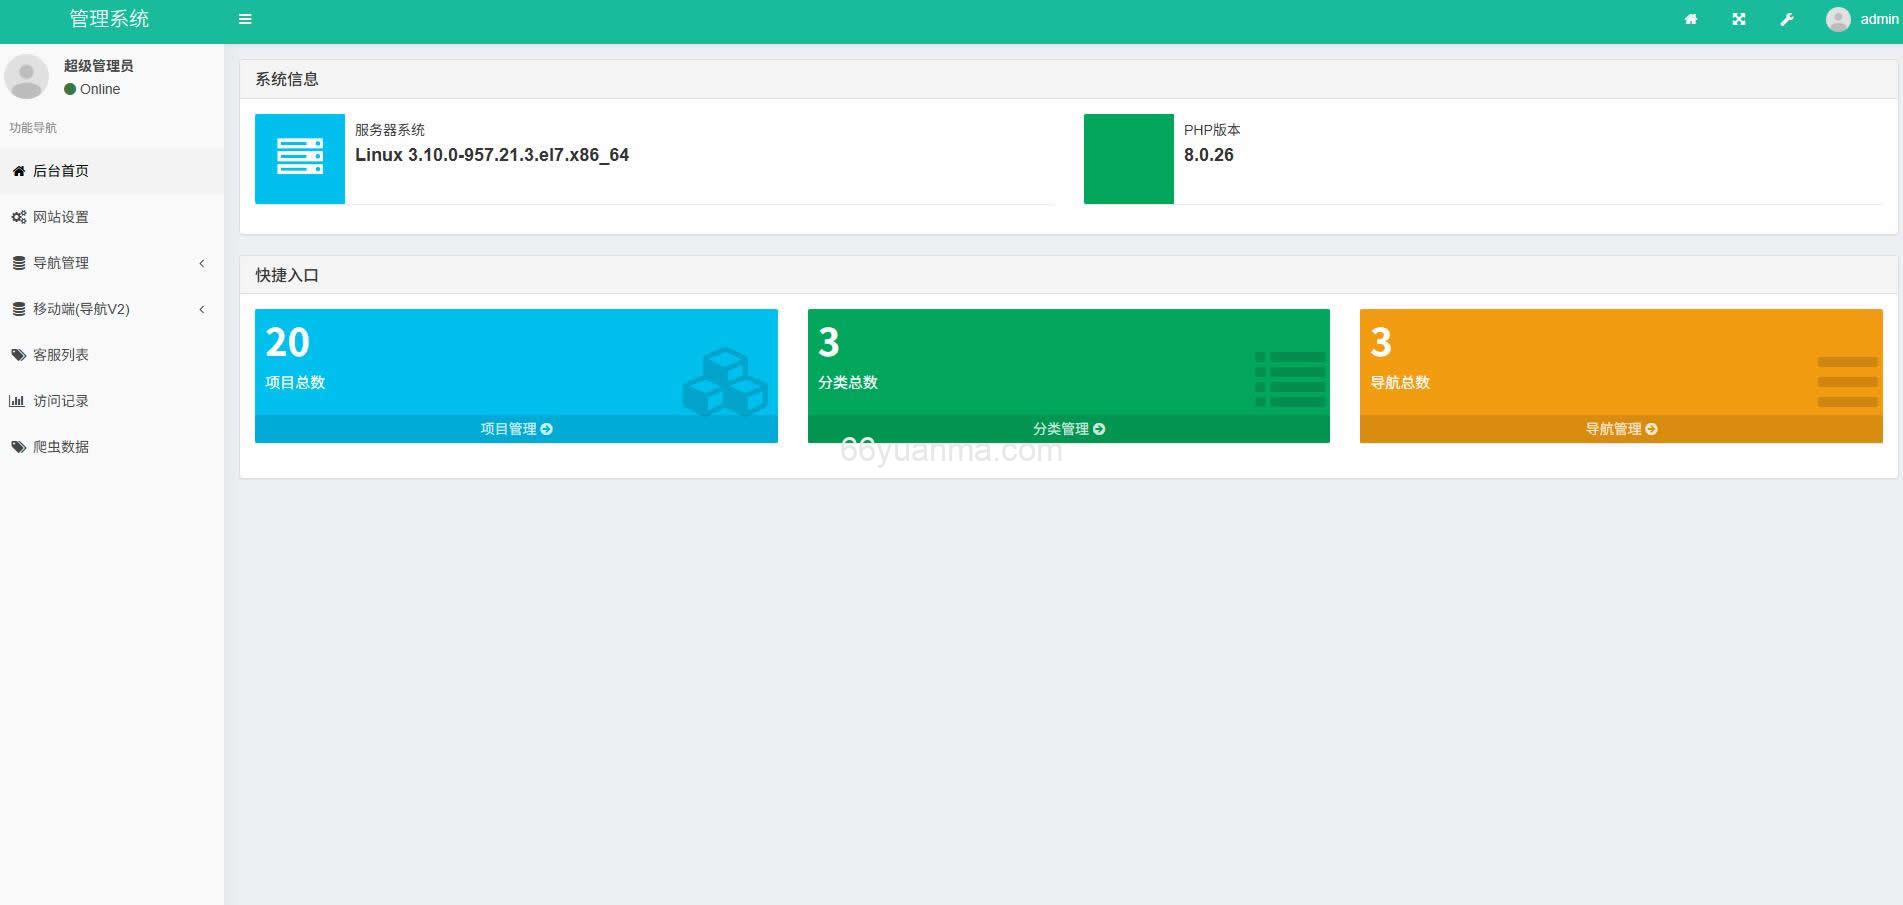Open the orange 导航管理 card link
The image size is (1903, 905).
click(x=1620, y=429)
